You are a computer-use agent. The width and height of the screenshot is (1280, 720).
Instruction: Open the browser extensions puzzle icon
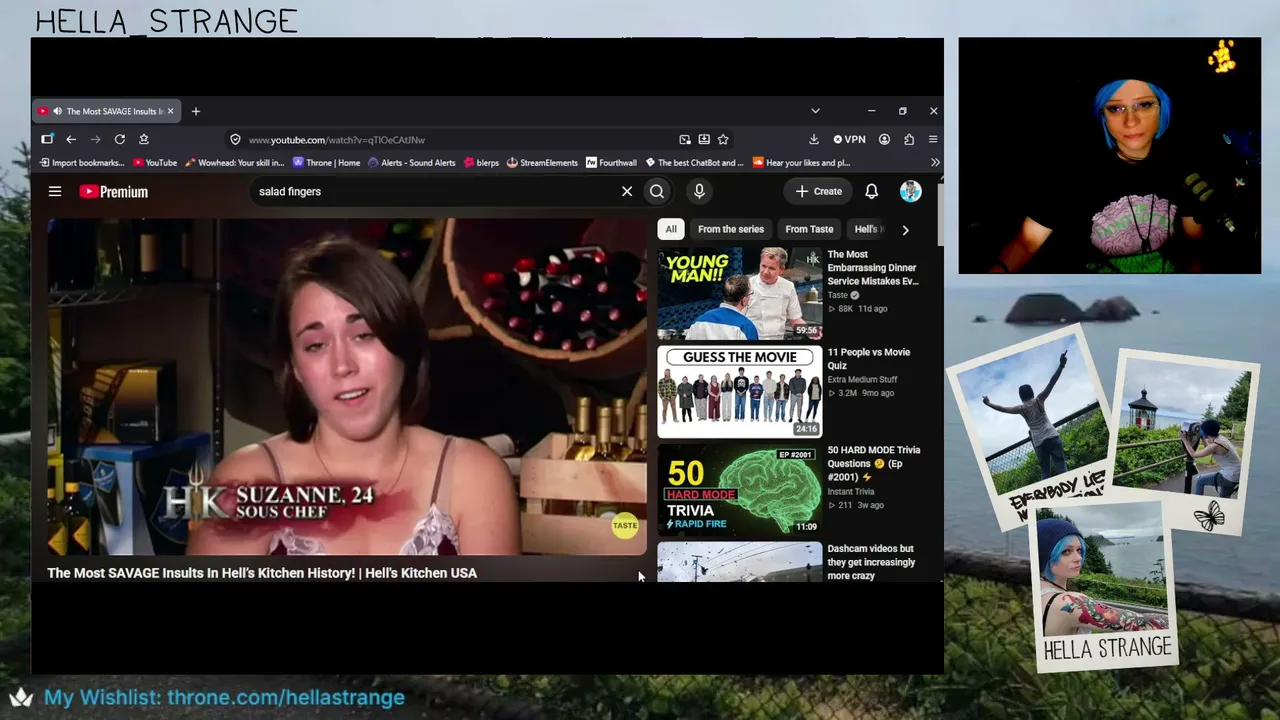click(x=909, y=140)
